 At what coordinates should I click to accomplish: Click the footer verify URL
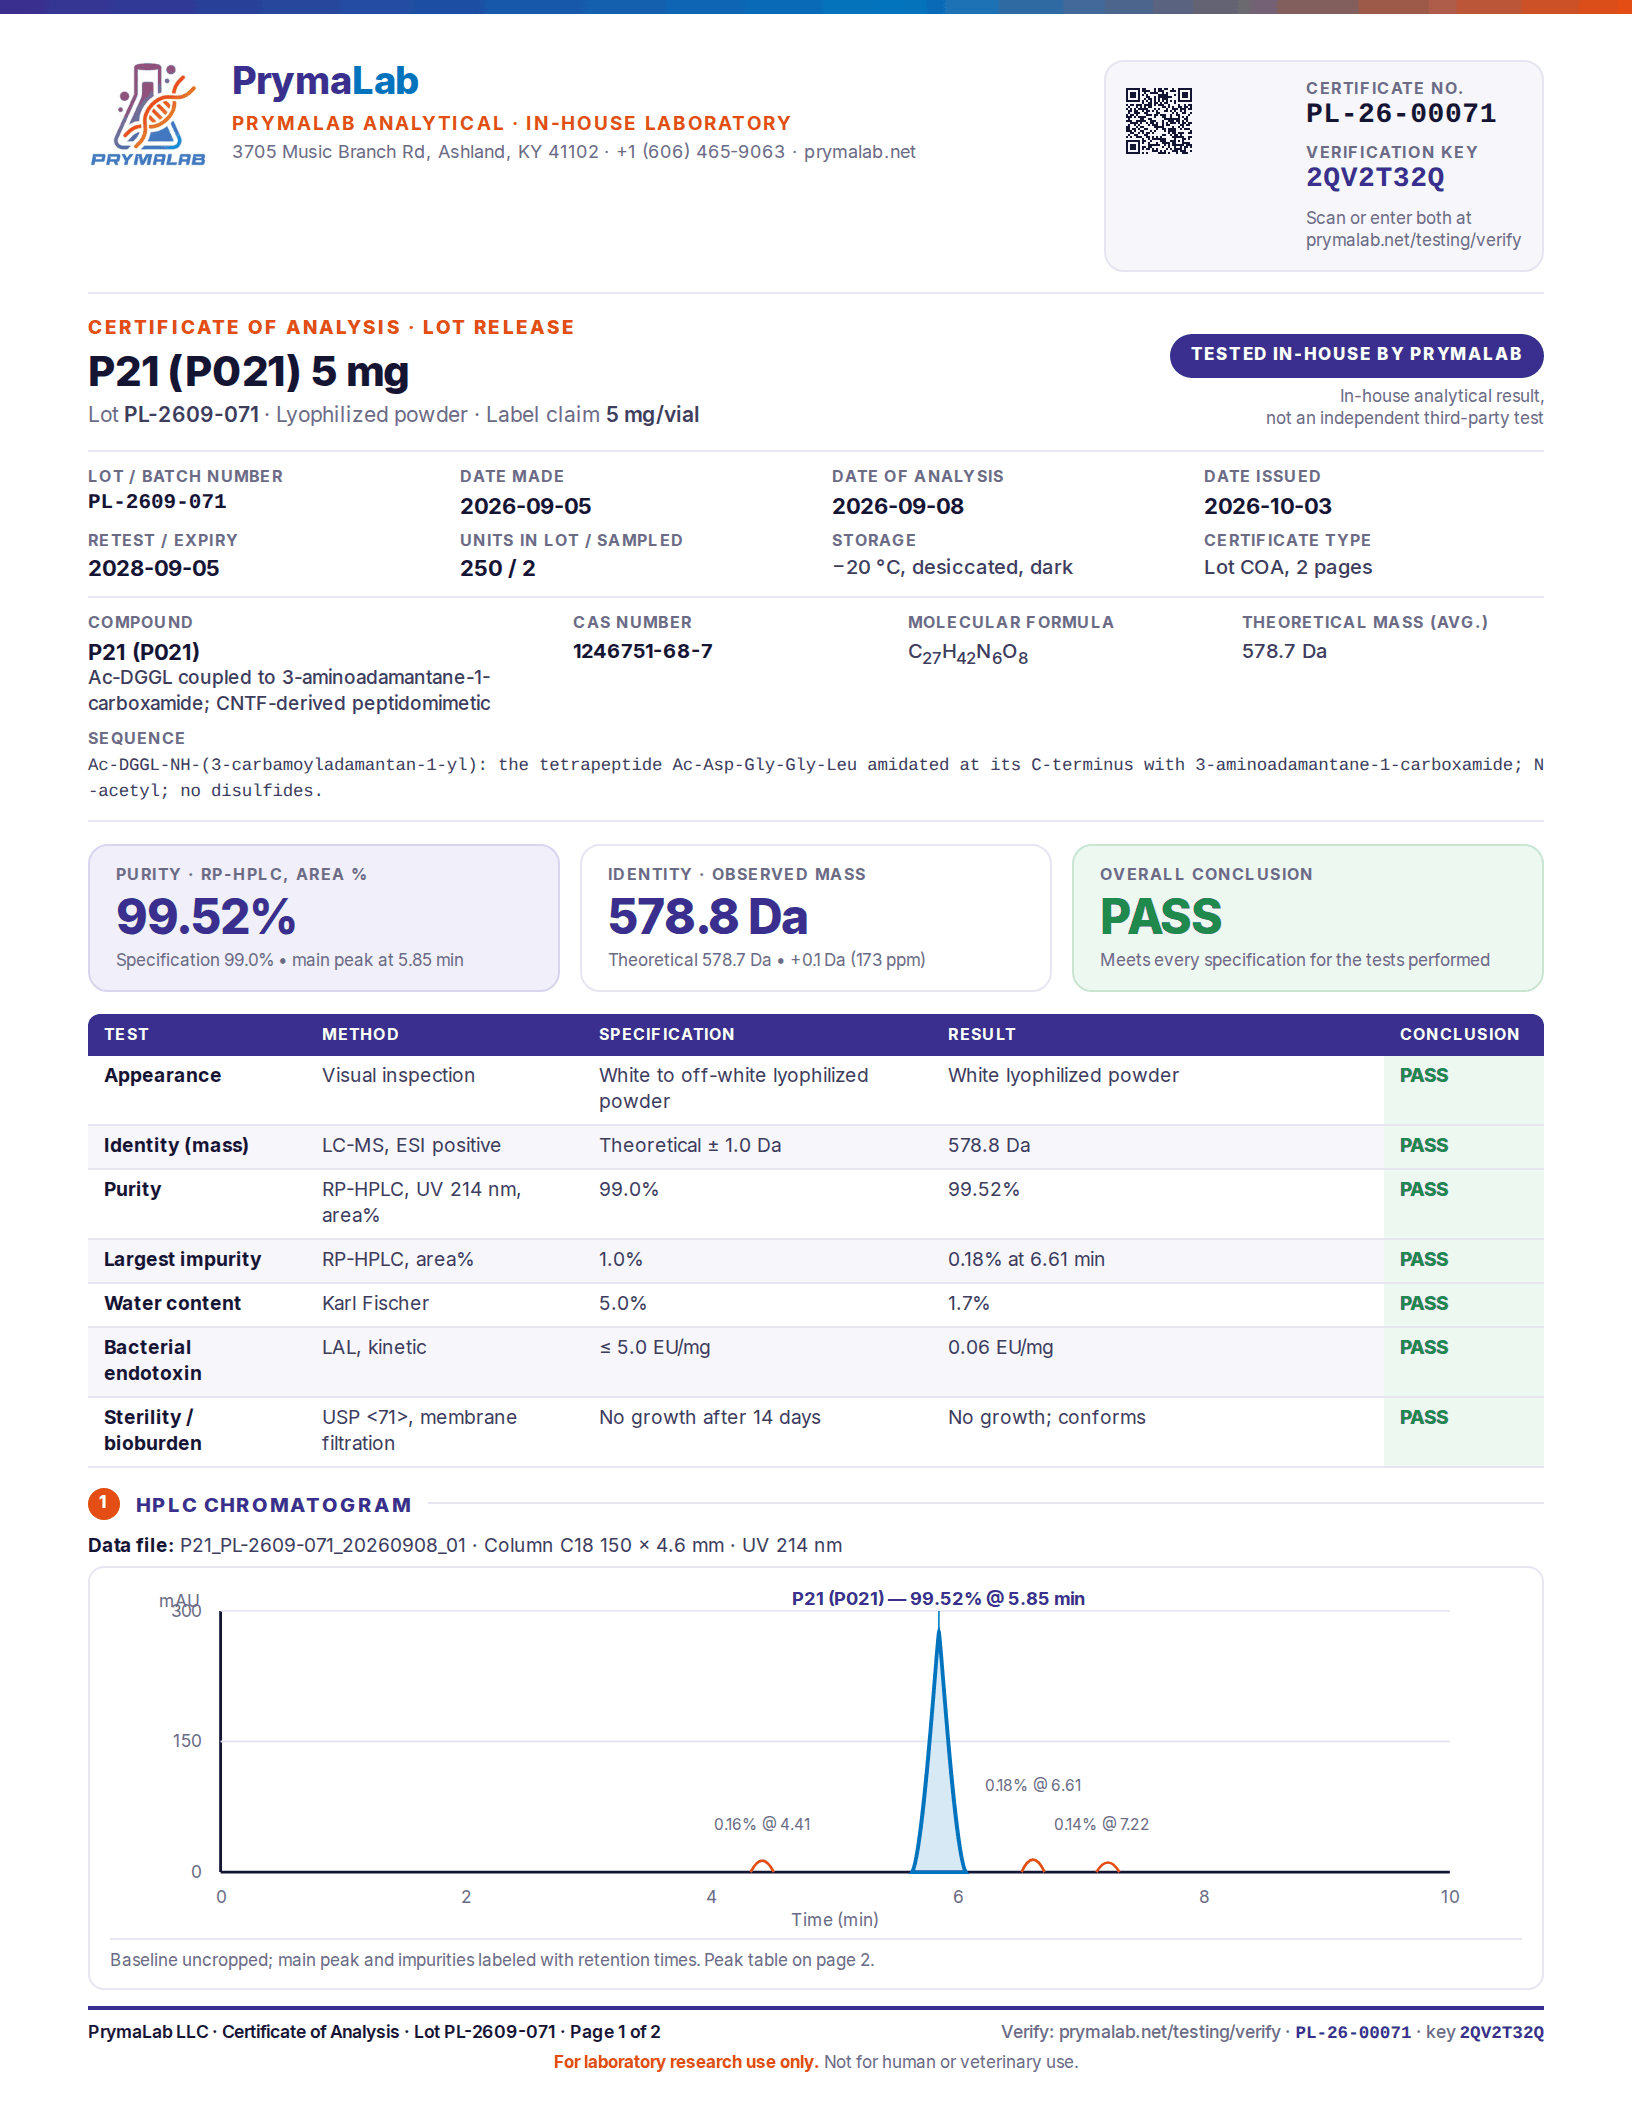(1169, 2032)
